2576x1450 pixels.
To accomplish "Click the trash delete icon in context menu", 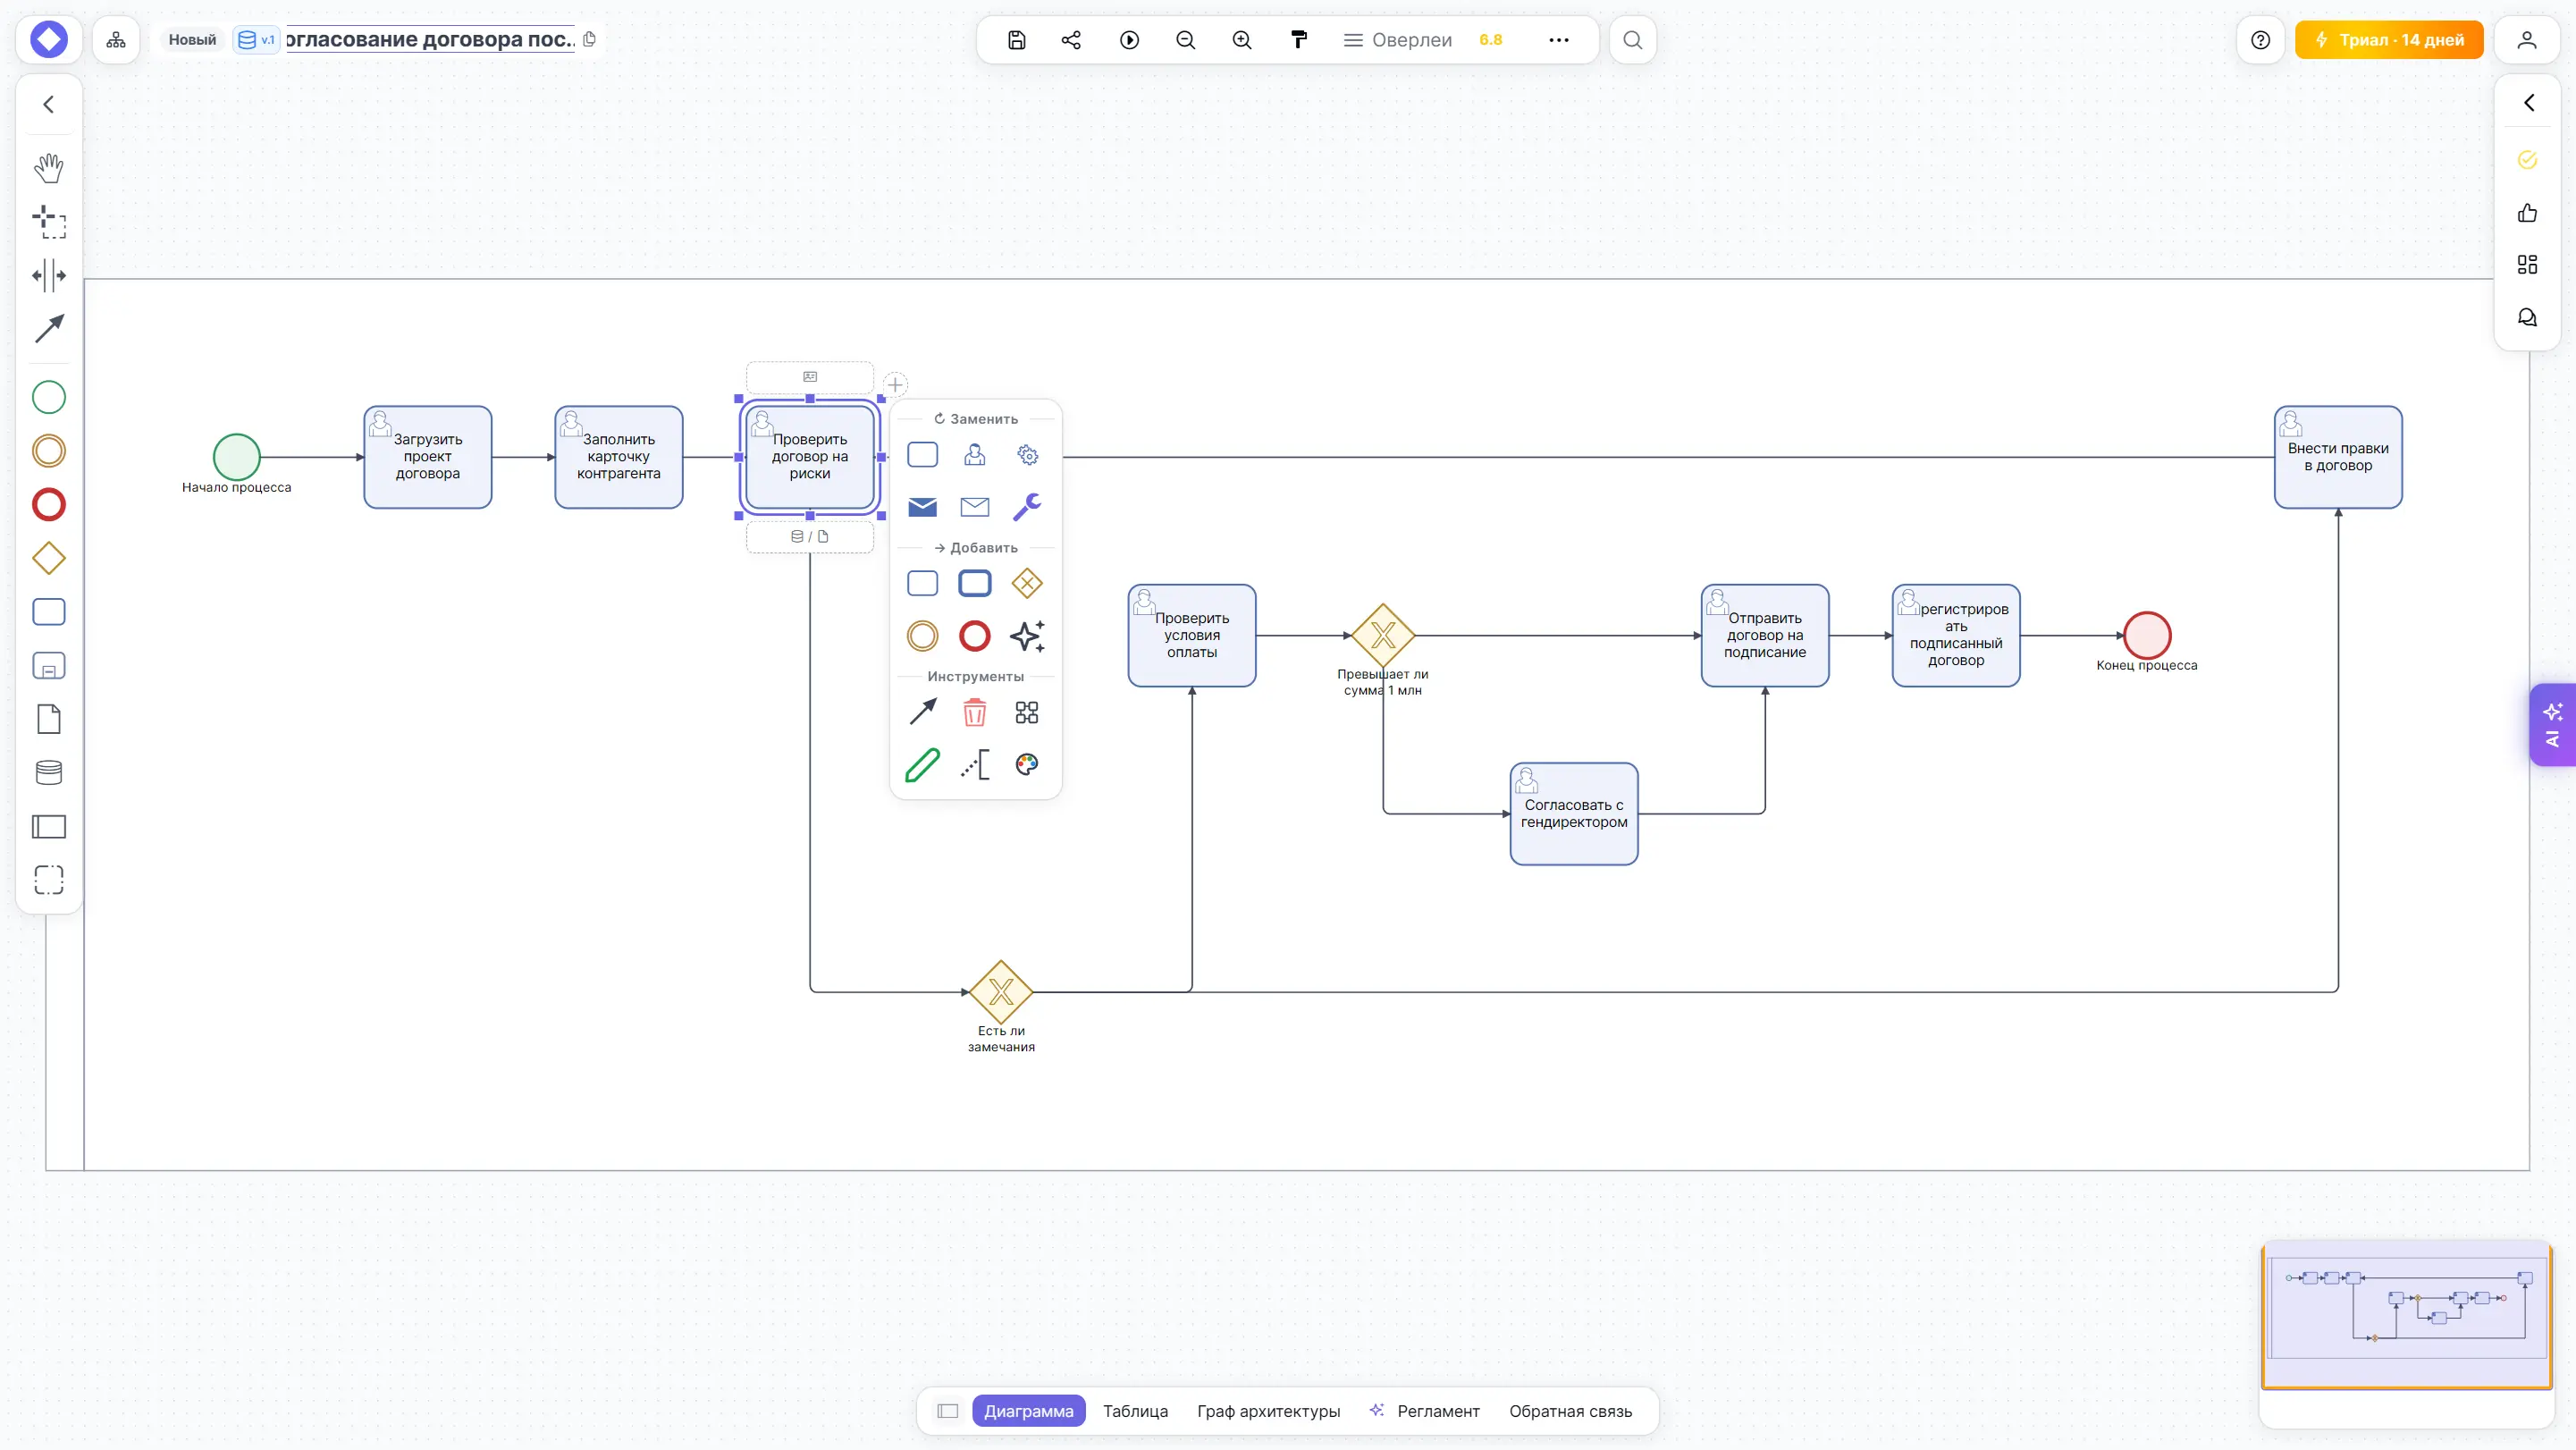I will (x=974, y=712).
